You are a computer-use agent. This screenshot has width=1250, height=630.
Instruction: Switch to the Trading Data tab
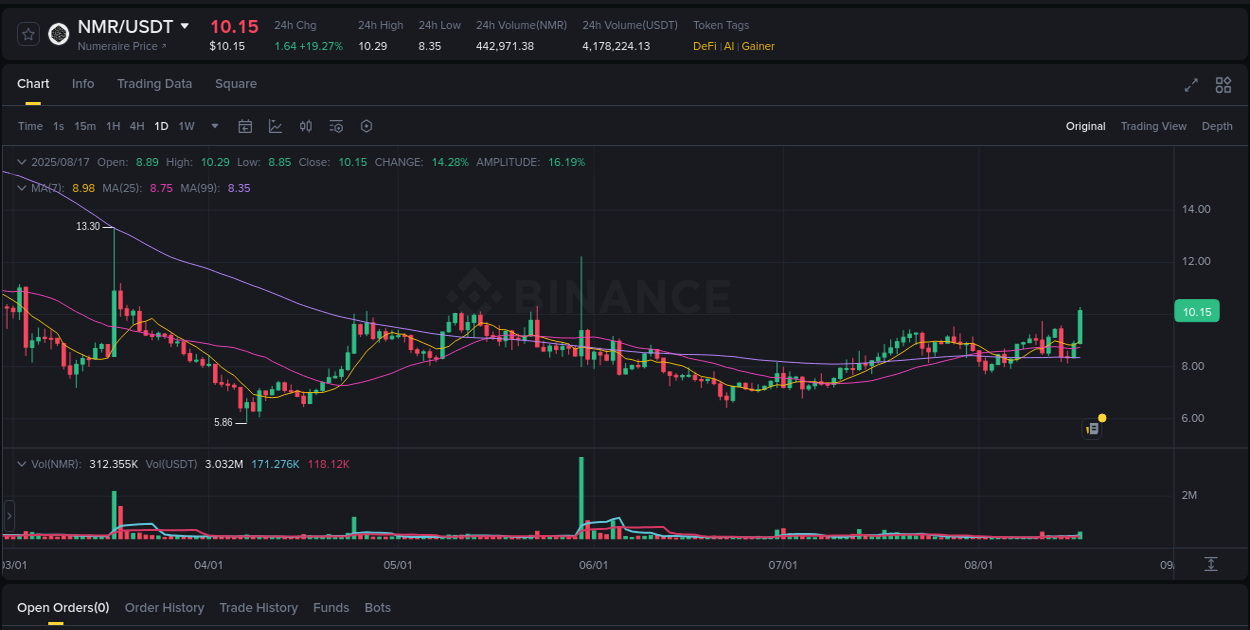point(154,84)
